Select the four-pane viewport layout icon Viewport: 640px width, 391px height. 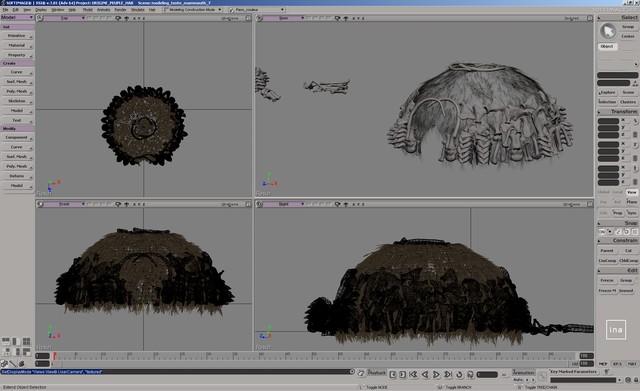pyautogui.click(x=27, y=341)
